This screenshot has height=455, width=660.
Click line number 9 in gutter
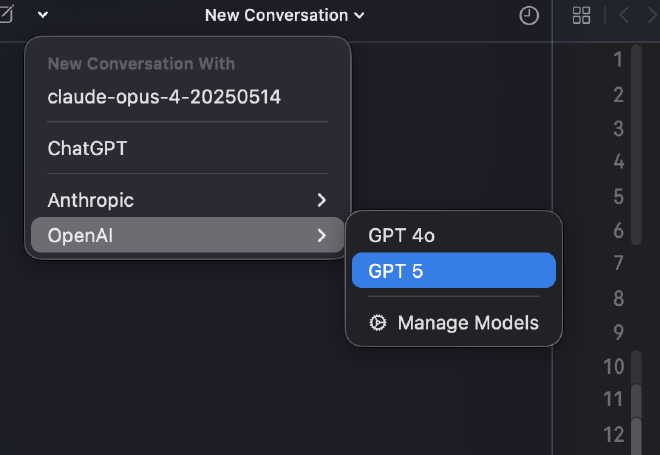[x=618, y=332]
